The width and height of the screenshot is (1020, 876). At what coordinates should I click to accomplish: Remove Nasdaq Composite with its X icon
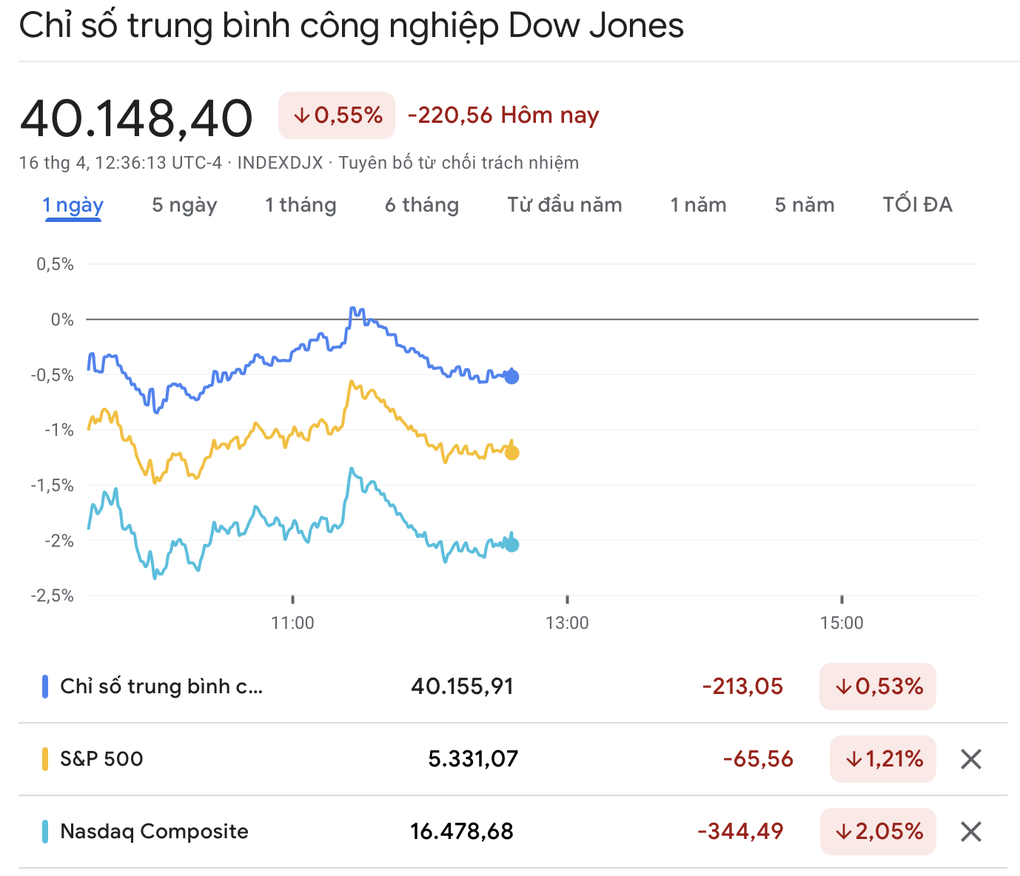point(970,831)
